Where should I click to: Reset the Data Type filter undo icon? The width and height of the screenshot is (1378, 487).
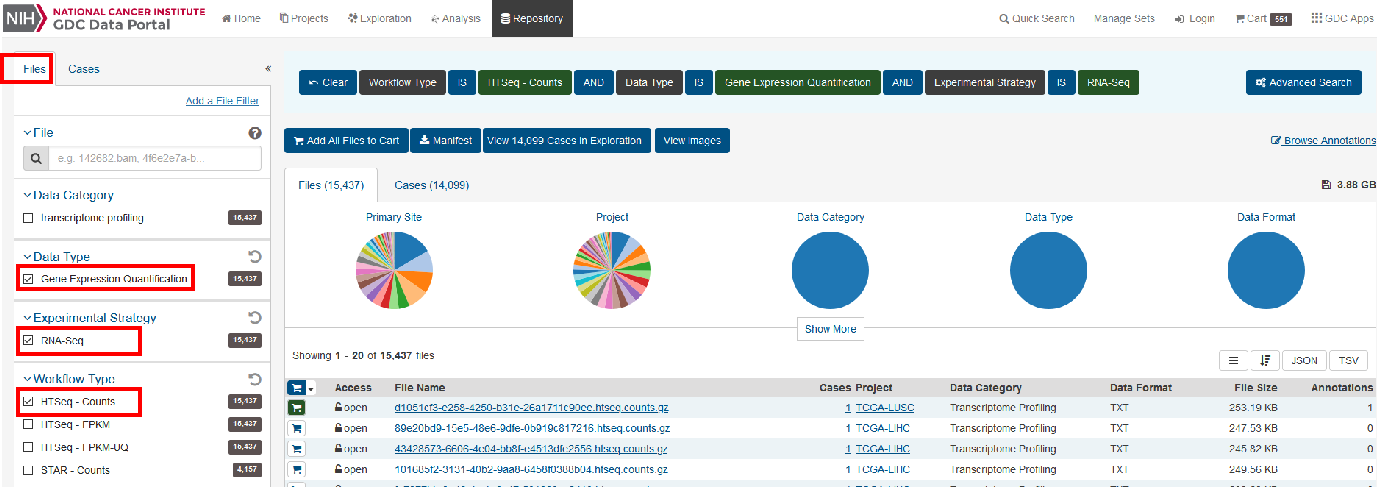click(254, 257)
